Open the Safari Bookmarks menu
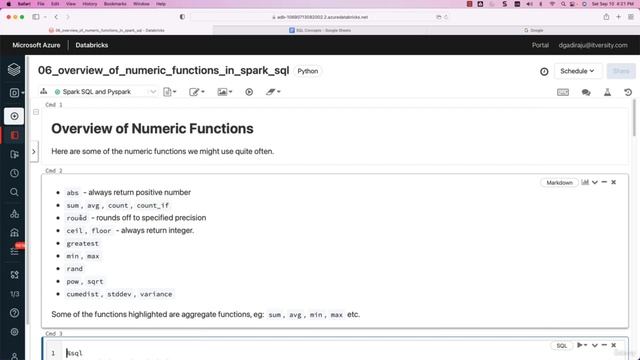Screen dimensions: 640x360 (x=115, y=4)
